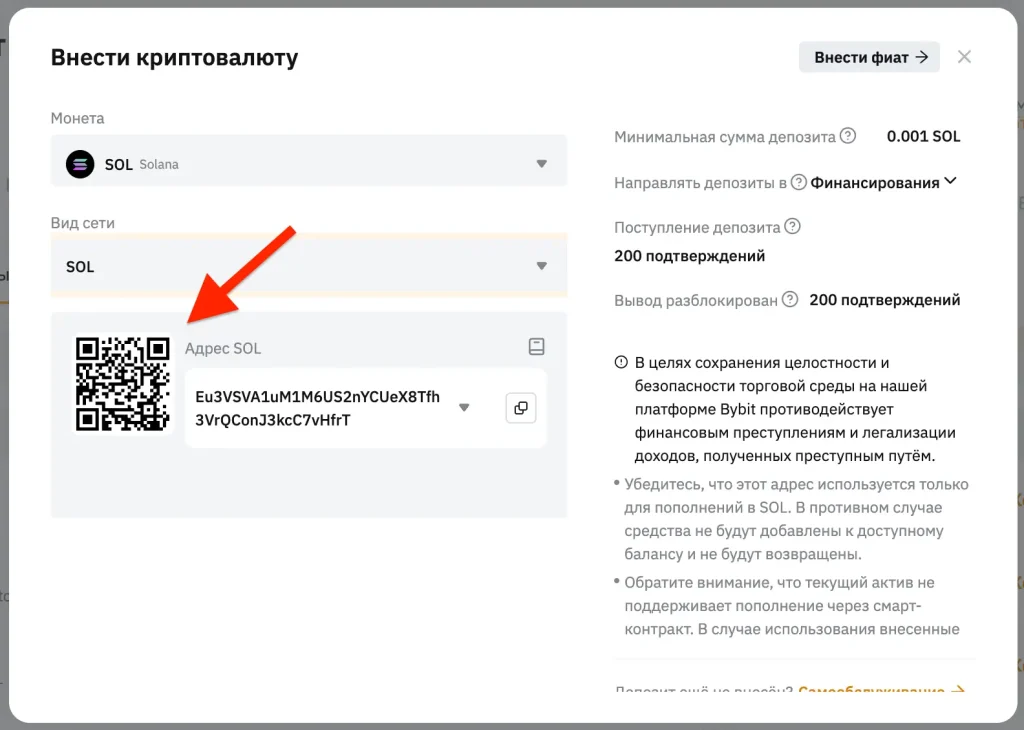Open the Финансирования account dropdown
The image size is (1024, 730).
884,183
